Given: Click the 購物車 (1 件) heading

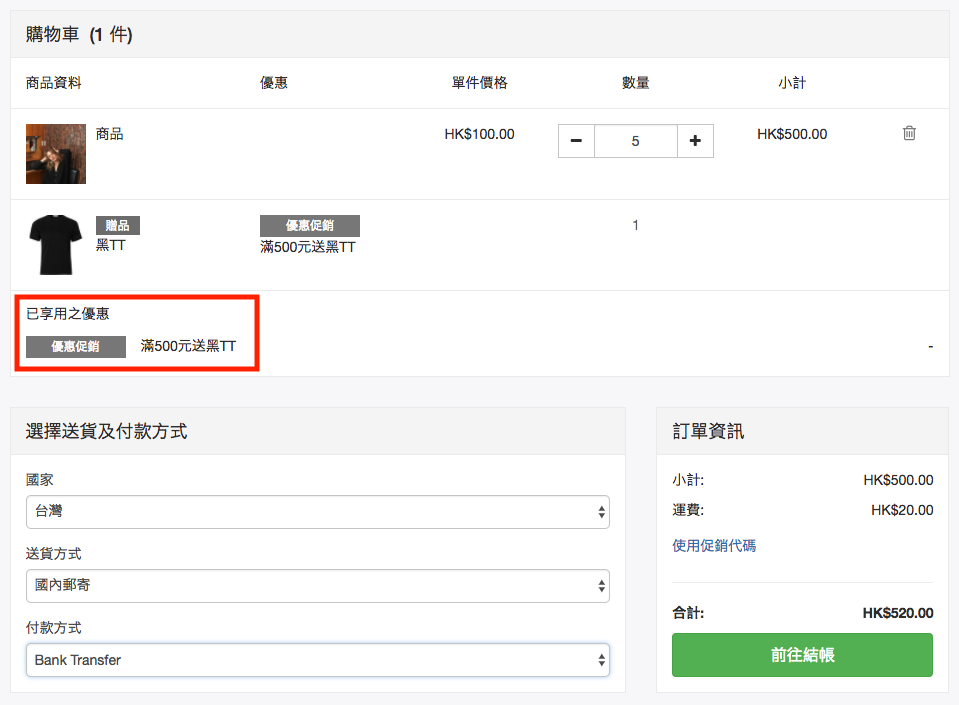Looking at the screenshot, I should (x=79, y=34).
